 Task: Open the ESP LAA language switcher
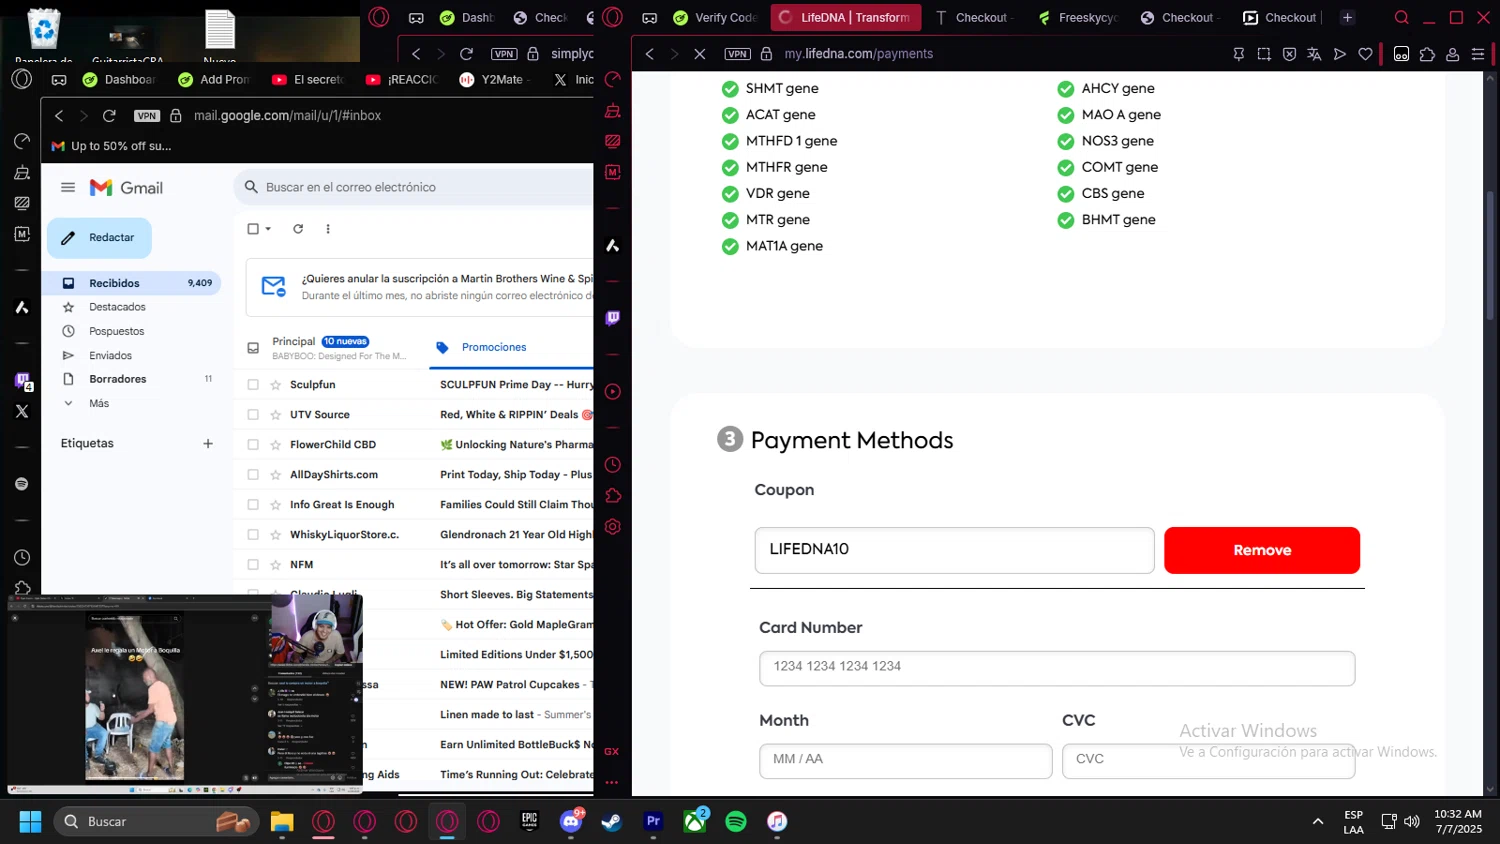[x=1353, y=821]
